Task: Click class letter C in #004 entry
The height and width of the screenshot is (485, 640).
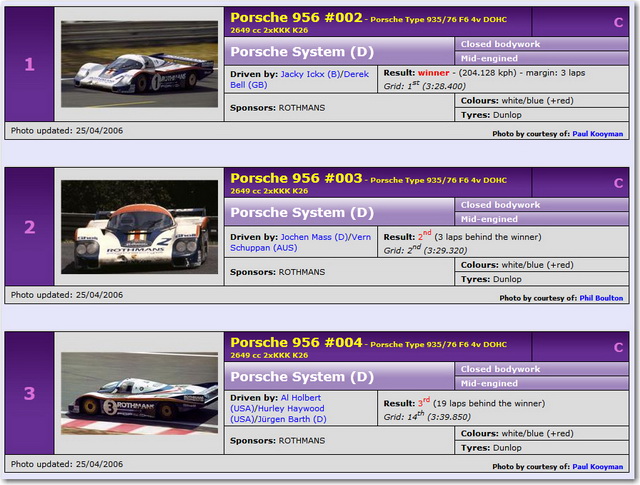Action: point(618,347)
